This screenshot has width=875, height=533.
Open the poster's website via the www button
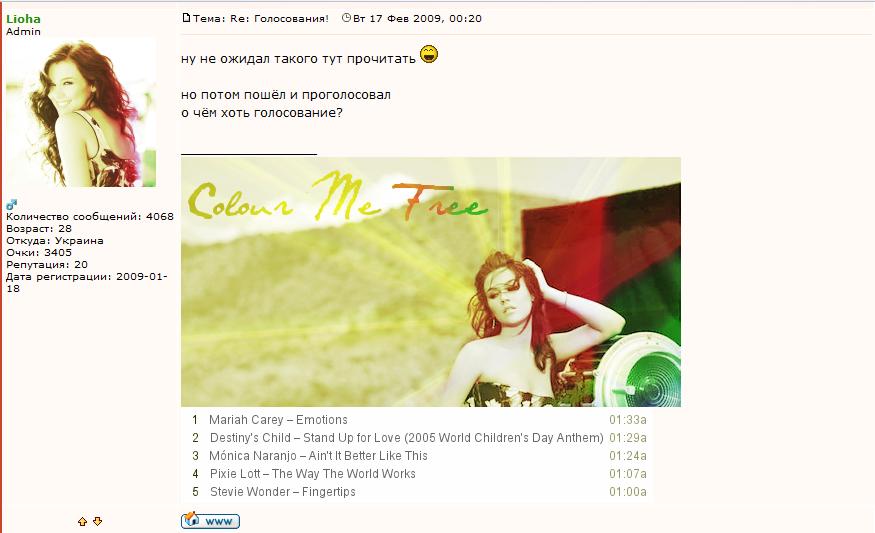click(210, 521)
